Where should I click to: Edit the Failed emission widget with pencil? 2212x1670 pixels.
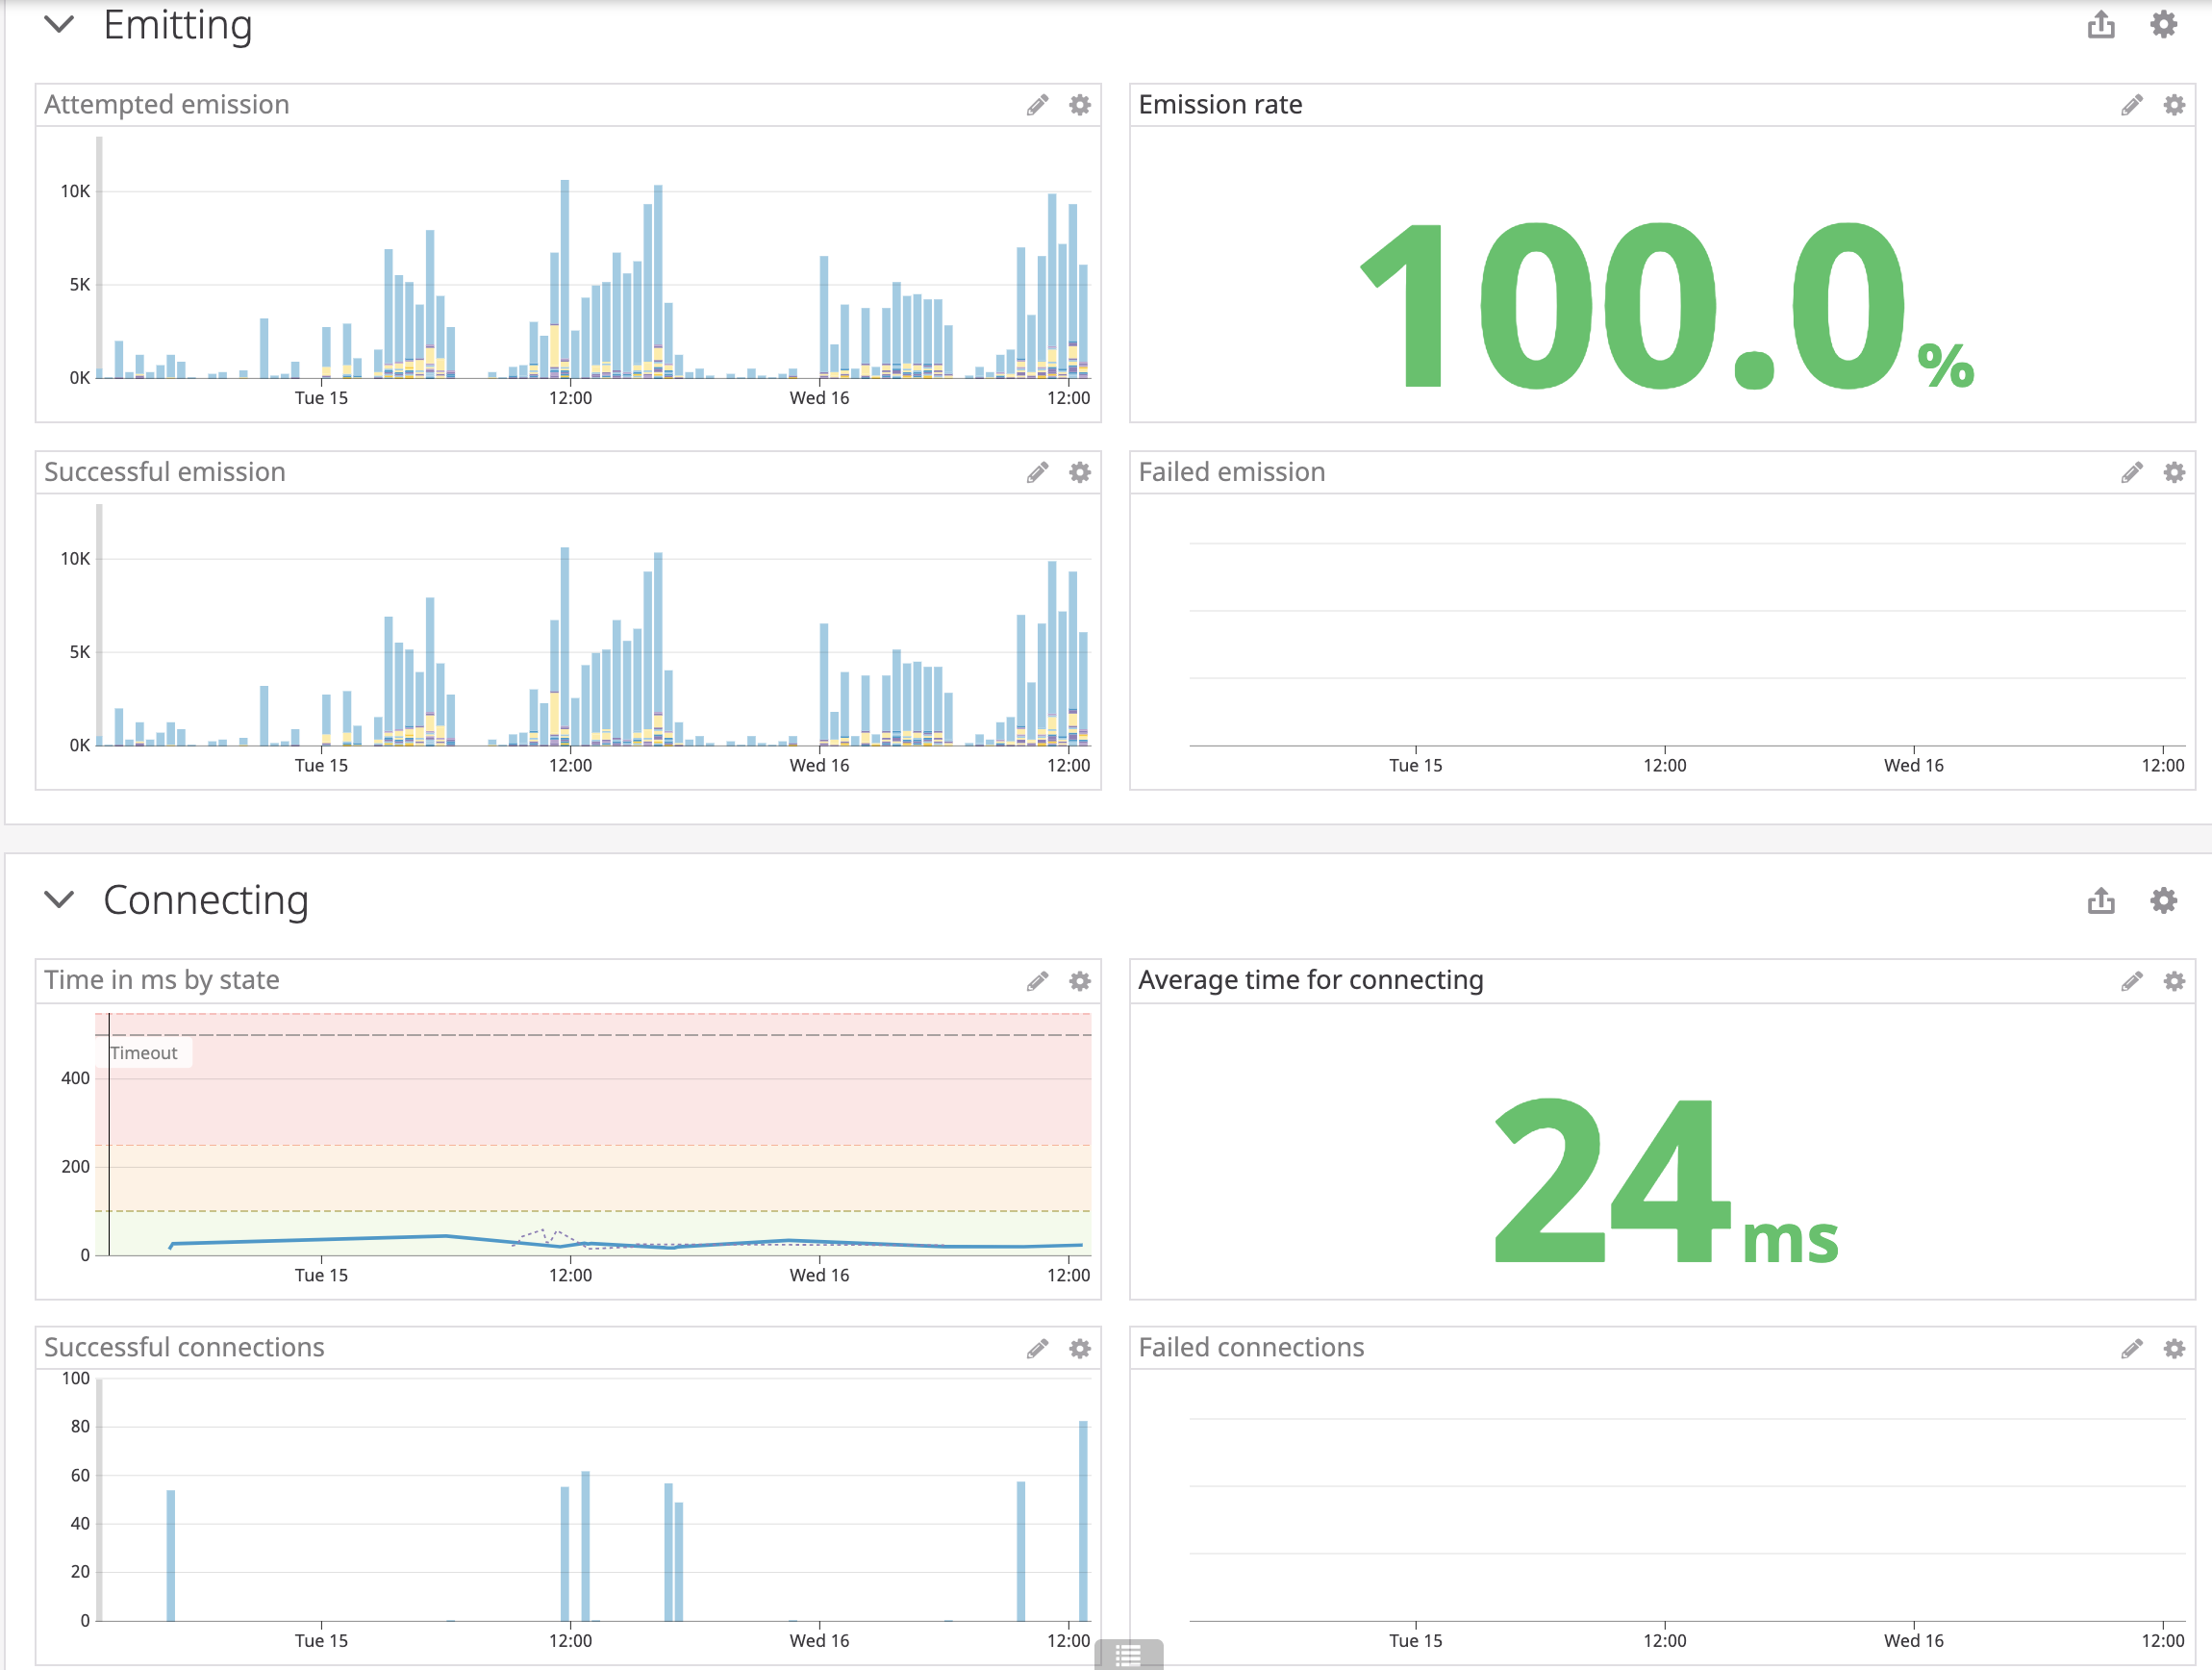pyautogui.click(x=2131, y=472)
